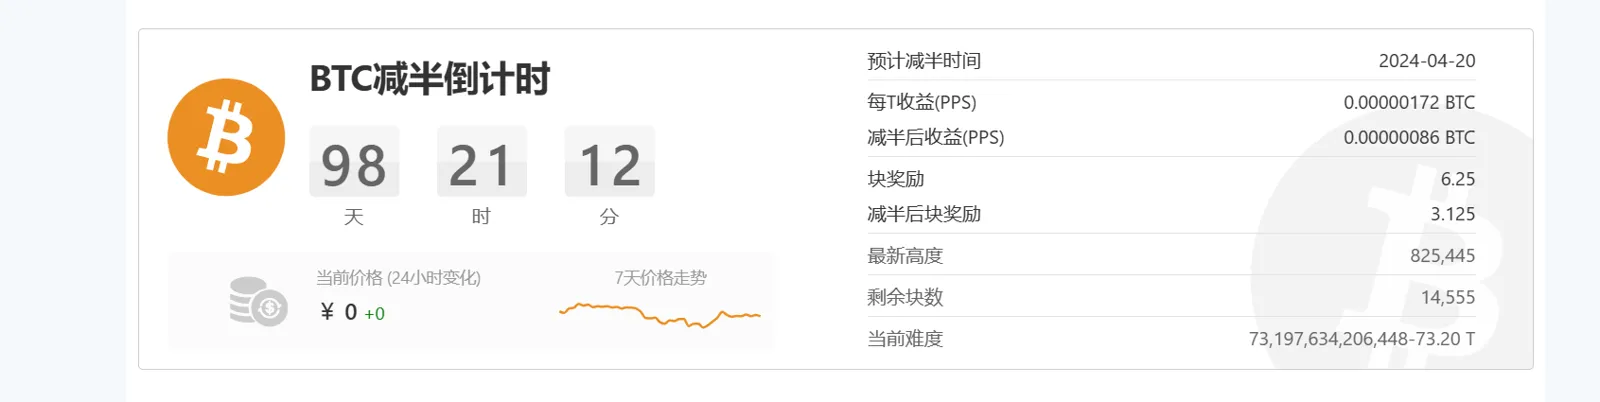Viewport: 1600px width, 402px height.
Task: Click the orange Bitcoin logo icon
Action: pyautogui.click(x=226, y=137)
